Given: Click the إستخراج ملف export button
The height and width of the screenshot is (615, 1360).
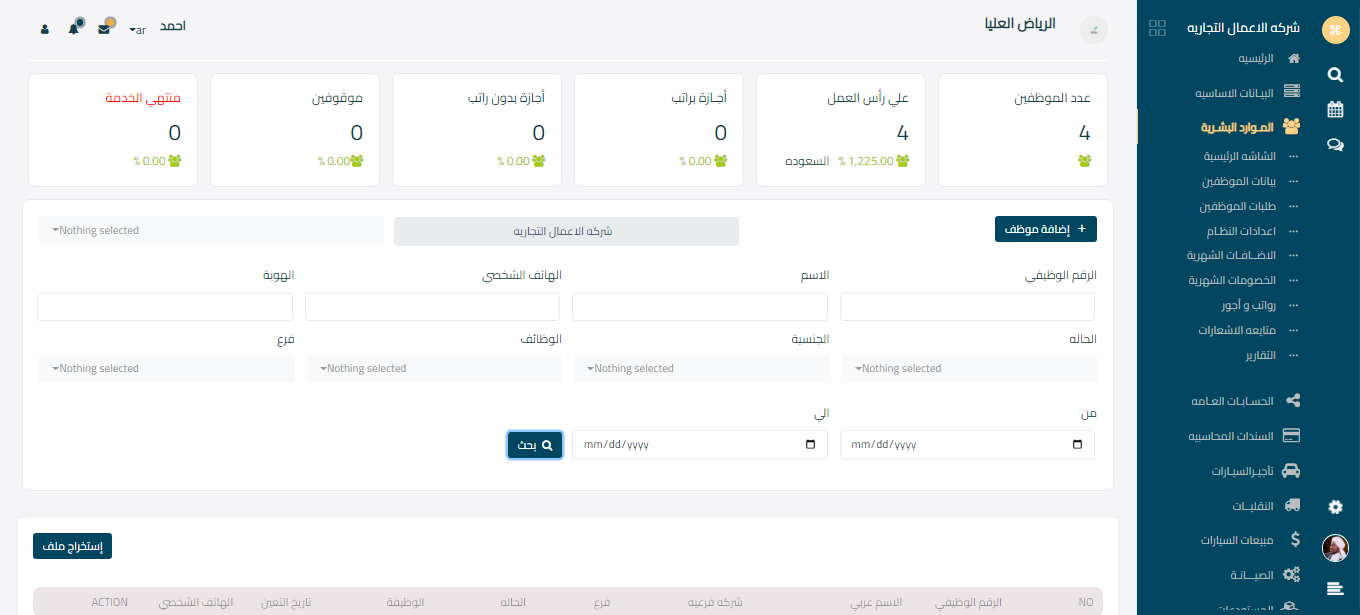Looking at the screenshot, I should click(73, 546).
